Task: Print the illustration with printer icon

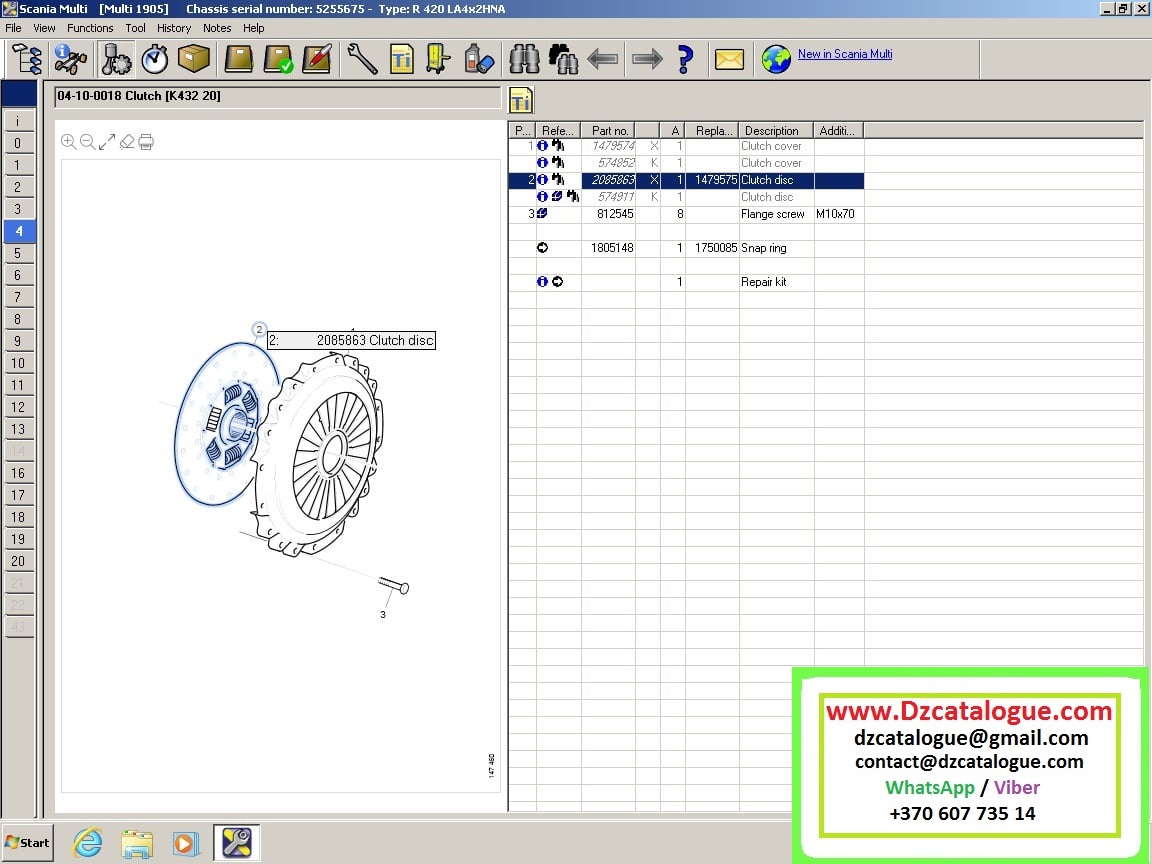Action: (x=146, y=141)
